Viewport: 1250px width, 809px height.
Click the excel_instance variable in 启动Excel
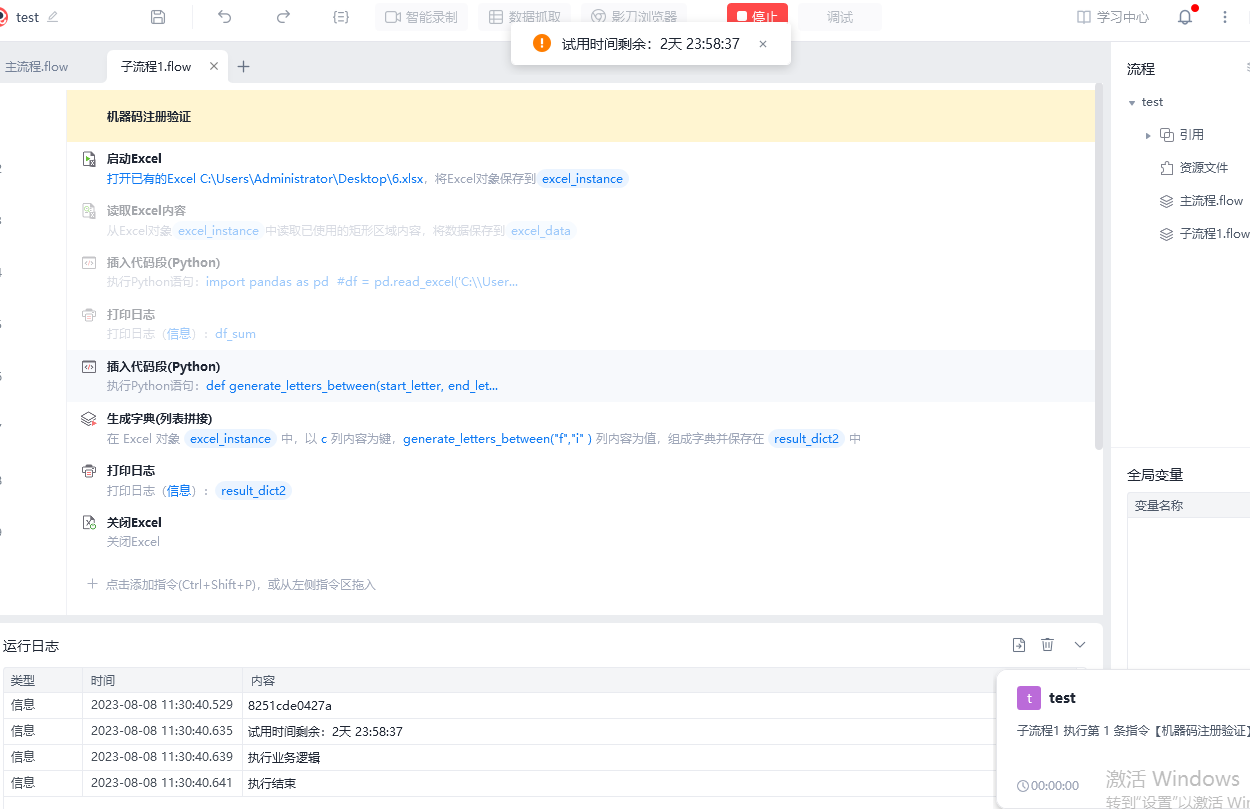(x=583, y=179)
